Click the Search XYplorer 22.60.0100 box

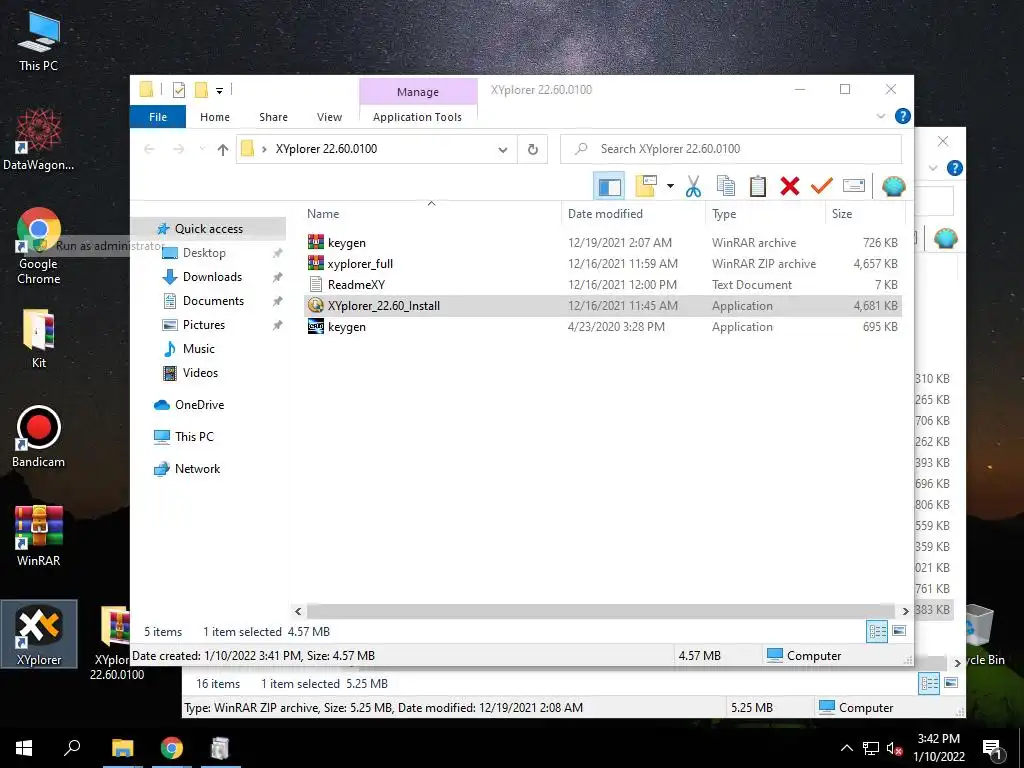(x=731, y=149)
